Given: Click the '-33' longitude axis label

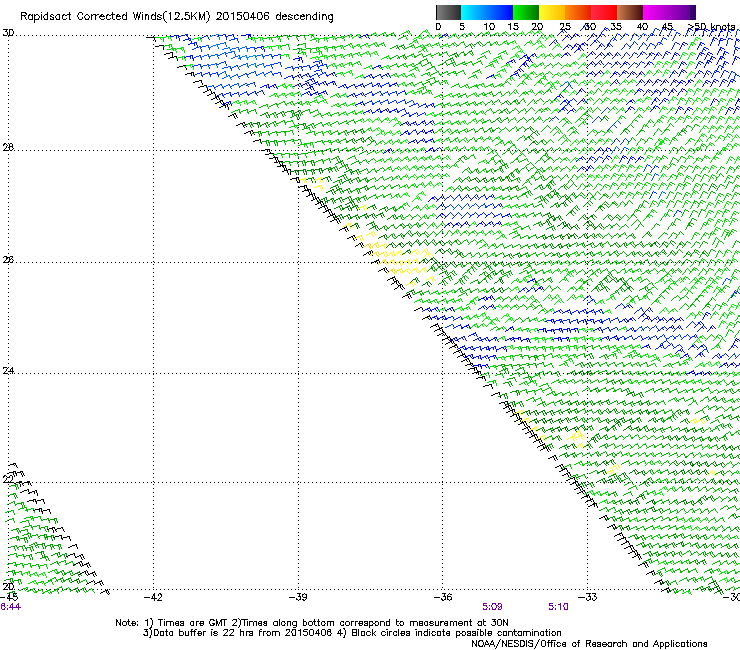Looking at the screenshot, I should [588, 597].
